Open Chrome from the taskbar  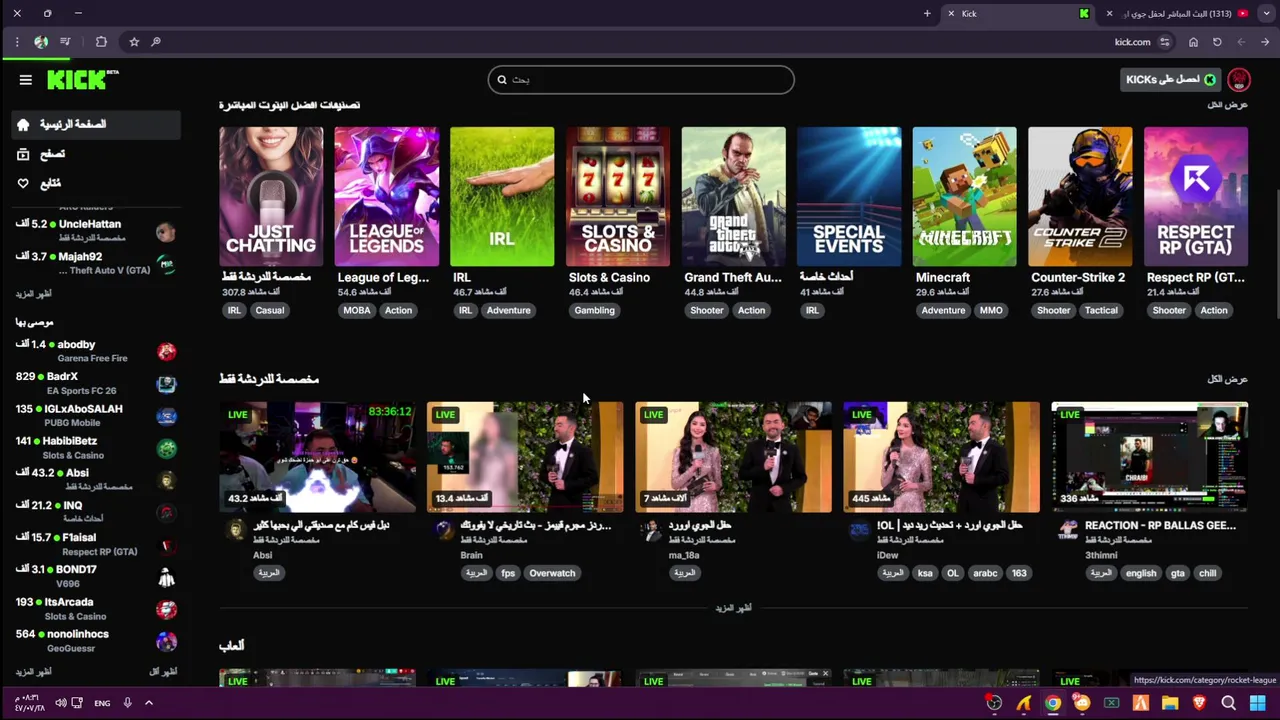click(1053, 703)
